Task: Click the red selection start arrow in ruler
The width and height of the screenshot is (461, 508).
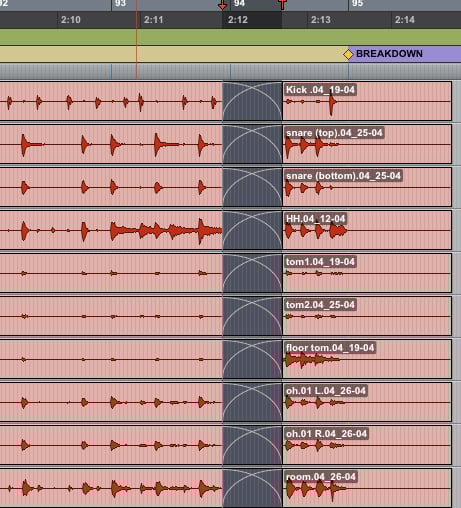Action: coord(222,4)
